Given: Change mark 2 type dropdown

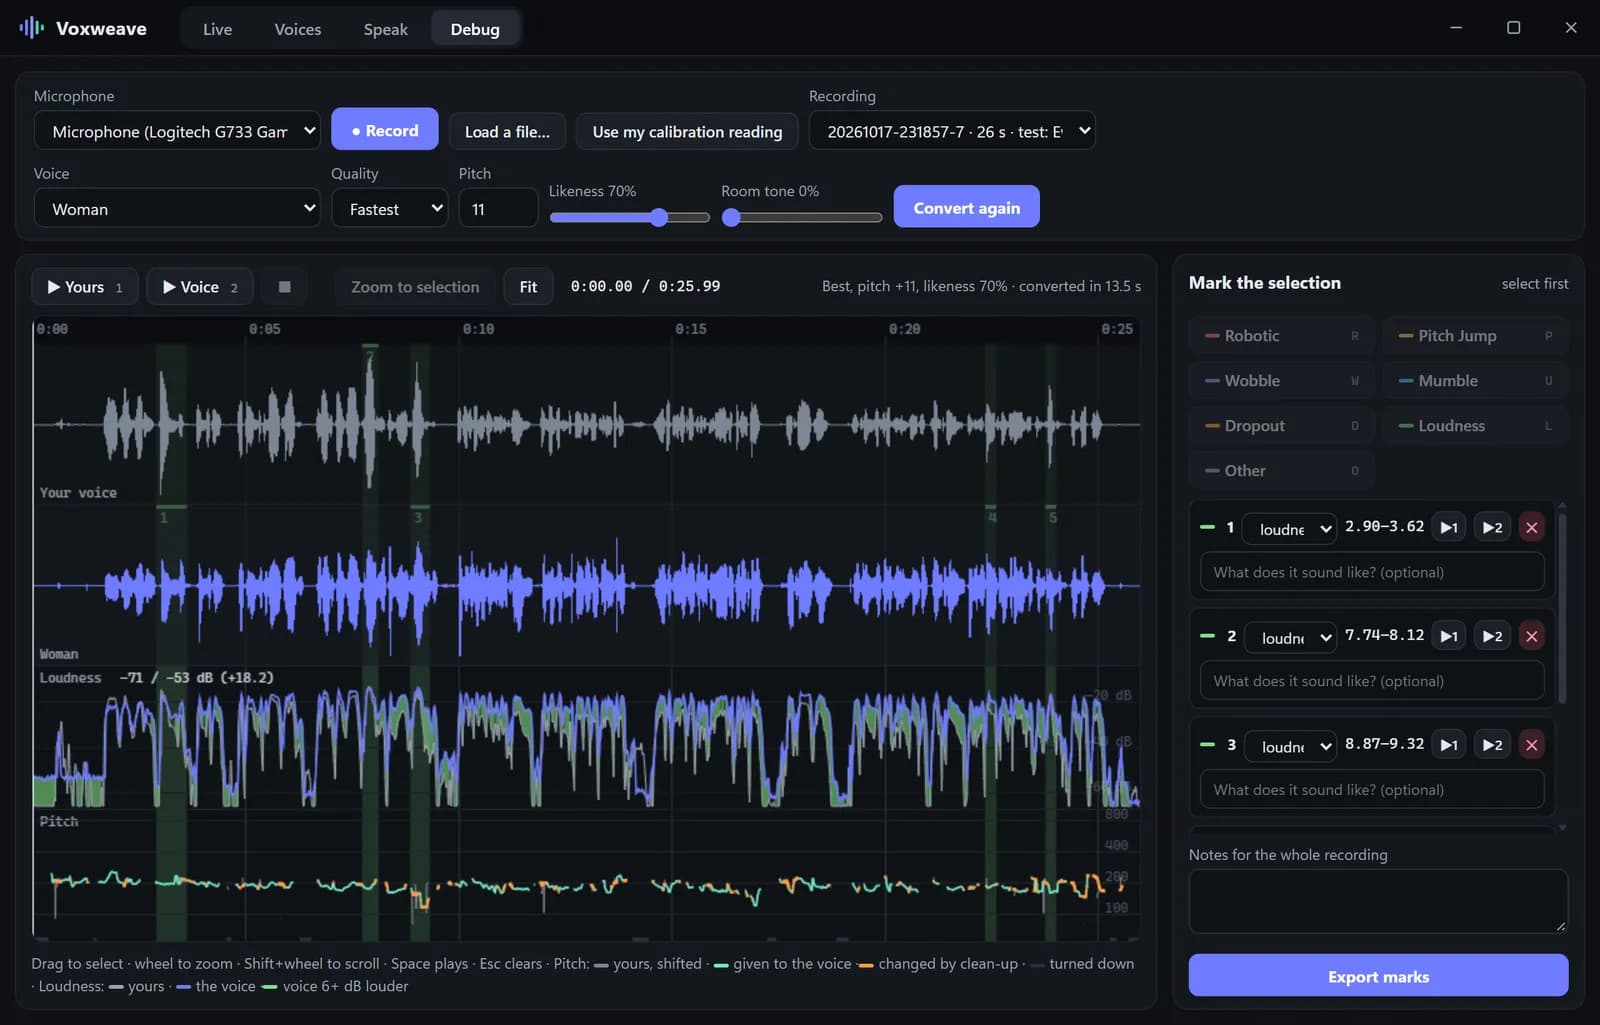Looking at the screenshot, I should tap(1290, 637).
